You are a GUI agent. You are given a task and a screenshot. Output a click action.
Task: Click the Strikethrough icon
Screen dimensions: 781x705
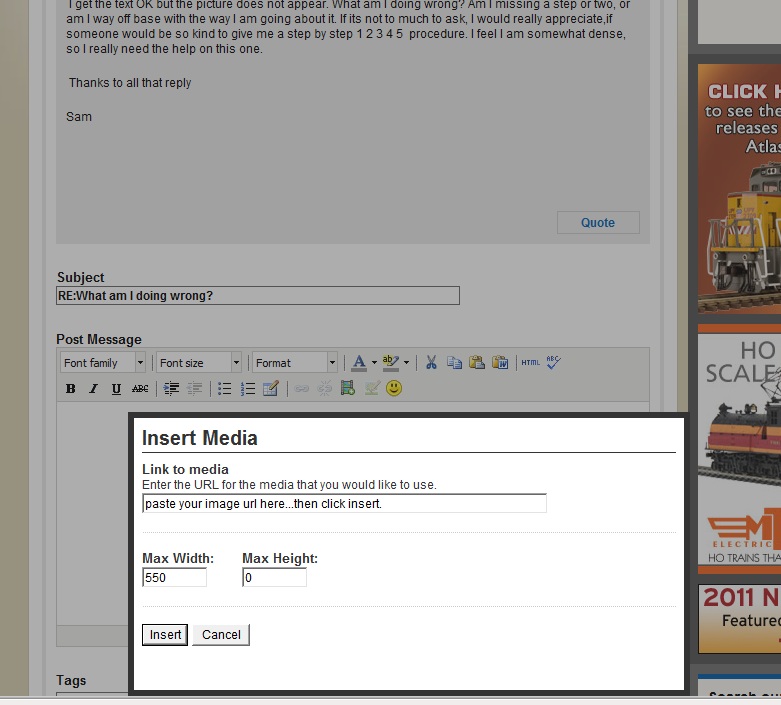pyautogui.click(x=140, y=389)
